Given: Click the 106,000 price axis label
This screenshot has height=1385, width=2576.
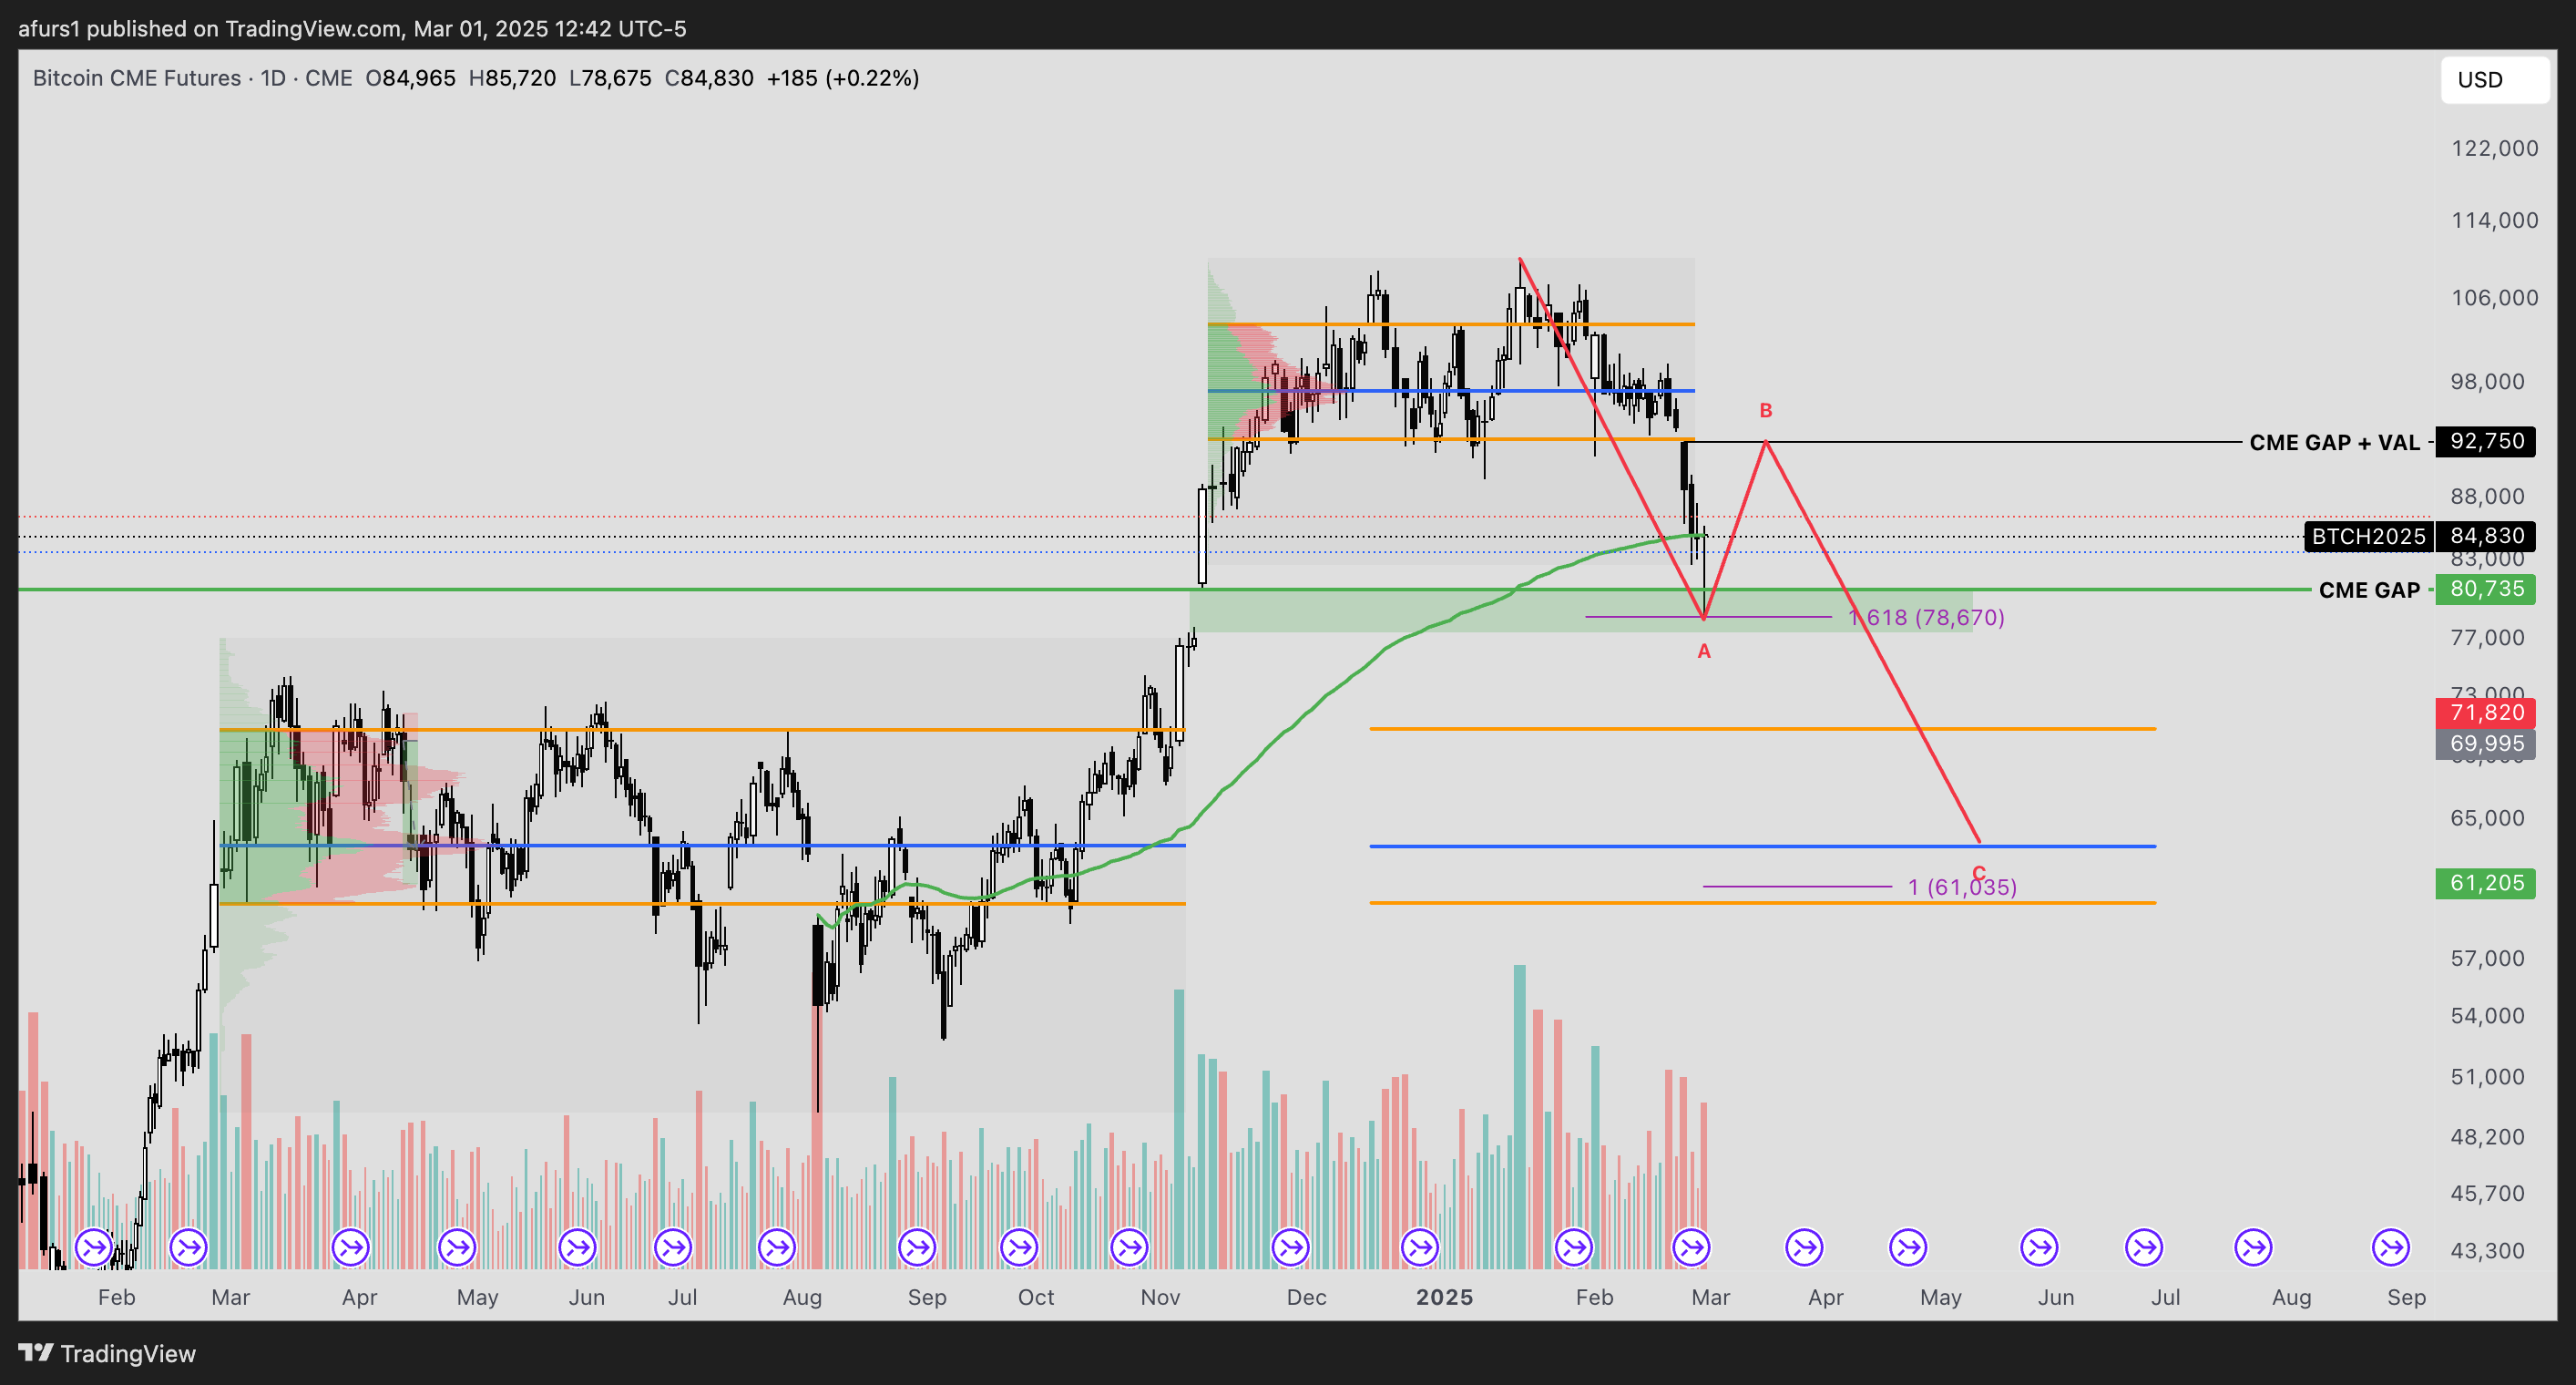Looking at the screenshot, I should coord(2494,297).
